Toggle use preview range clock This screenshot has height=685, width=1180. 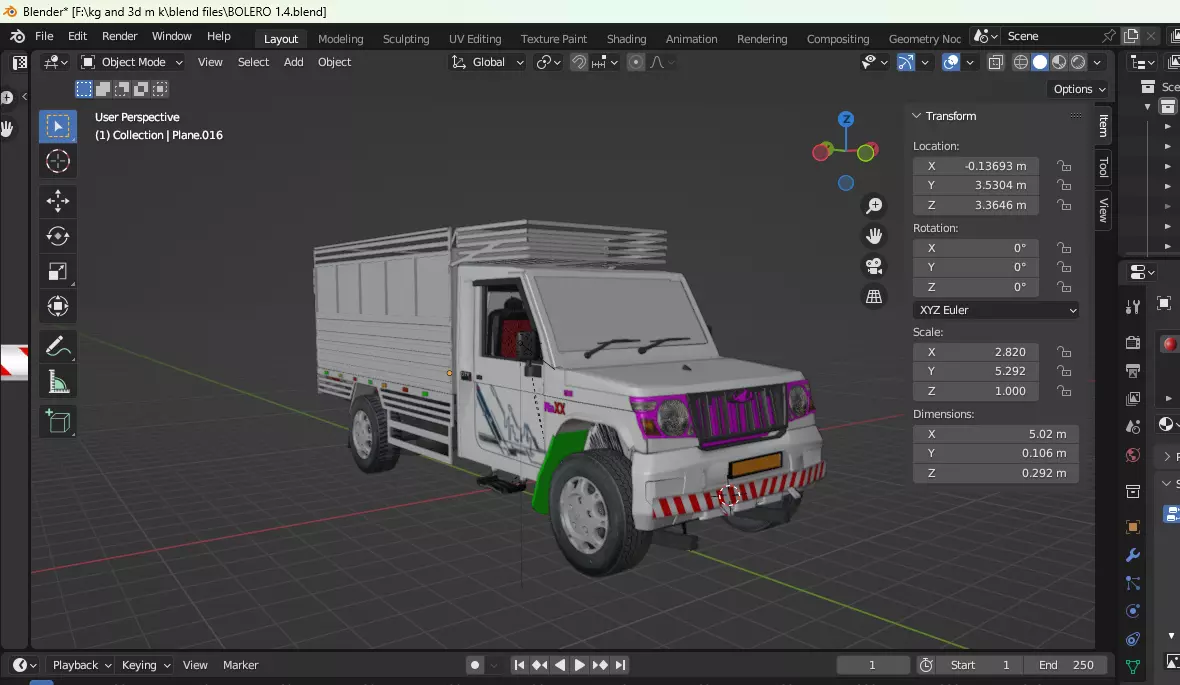click(x=926, y=665)
